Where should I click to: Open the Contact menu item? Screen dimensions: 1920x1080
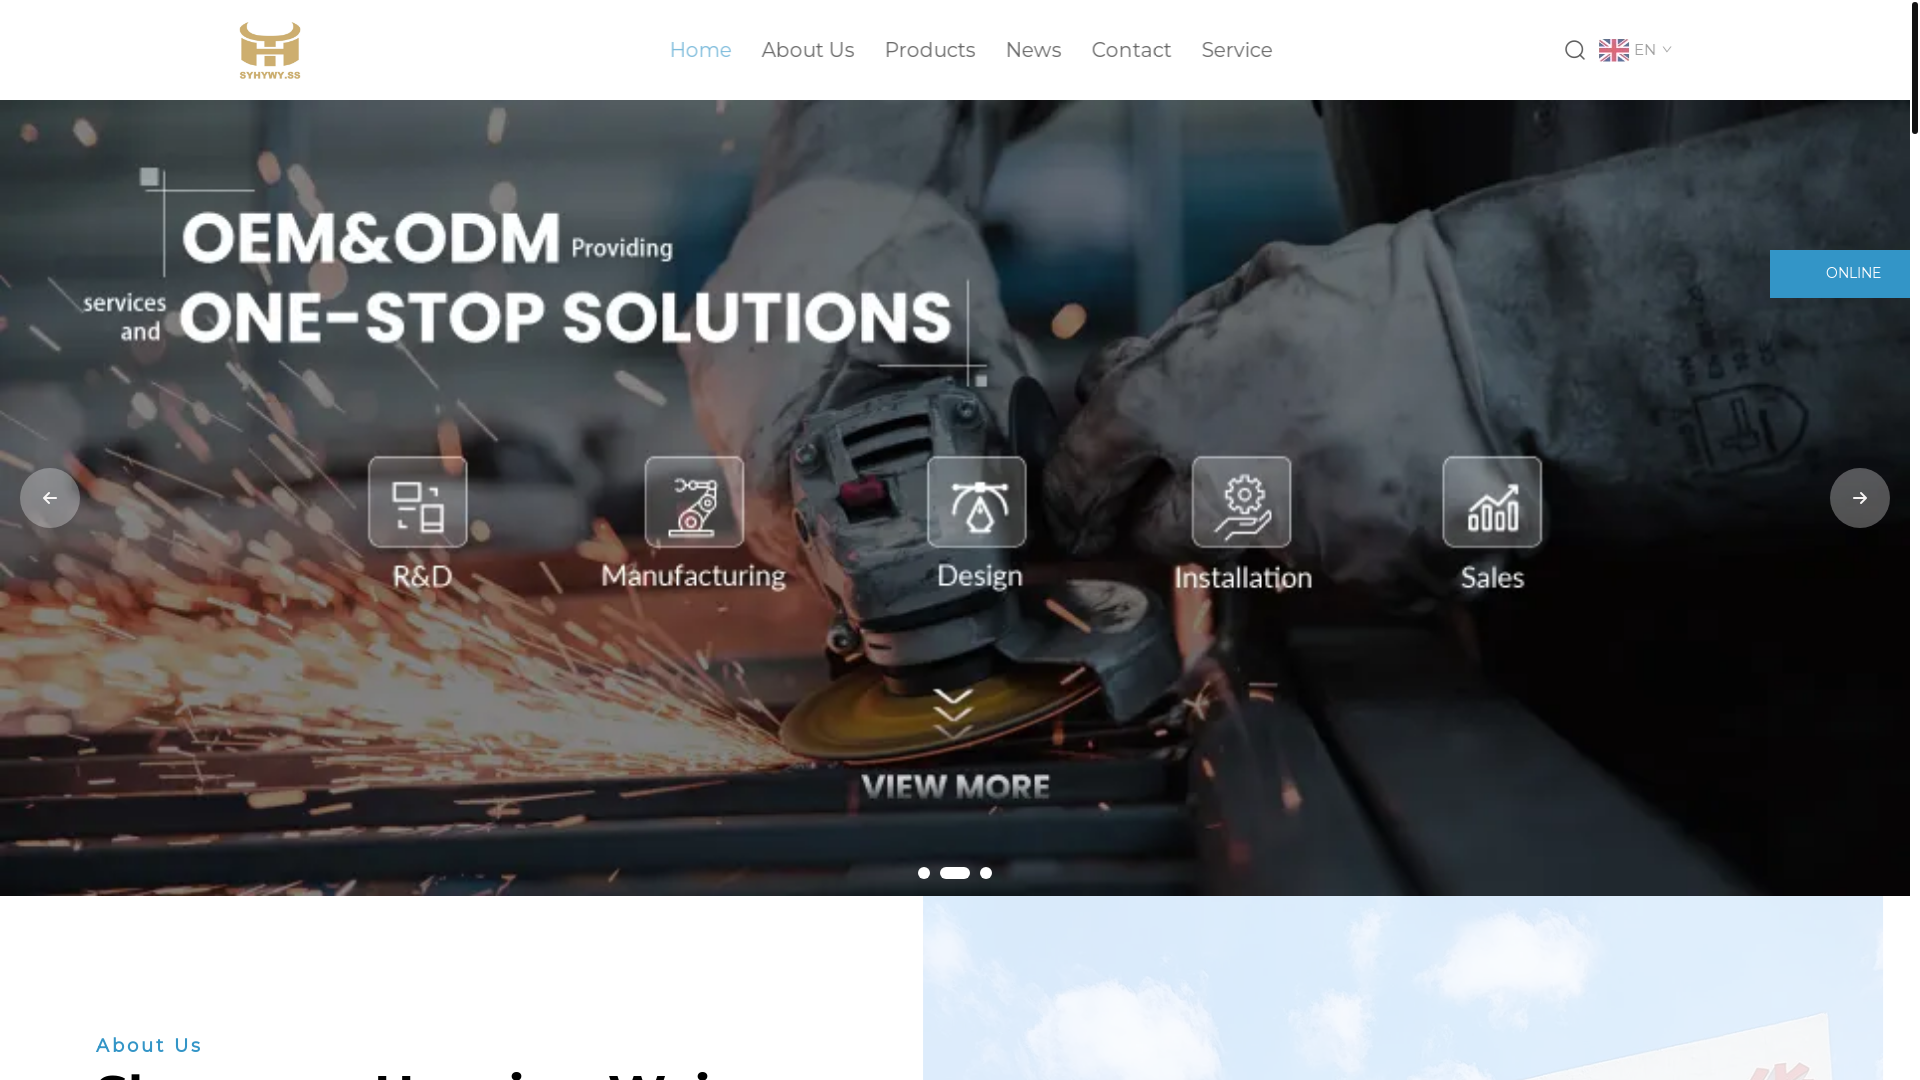1131,50
